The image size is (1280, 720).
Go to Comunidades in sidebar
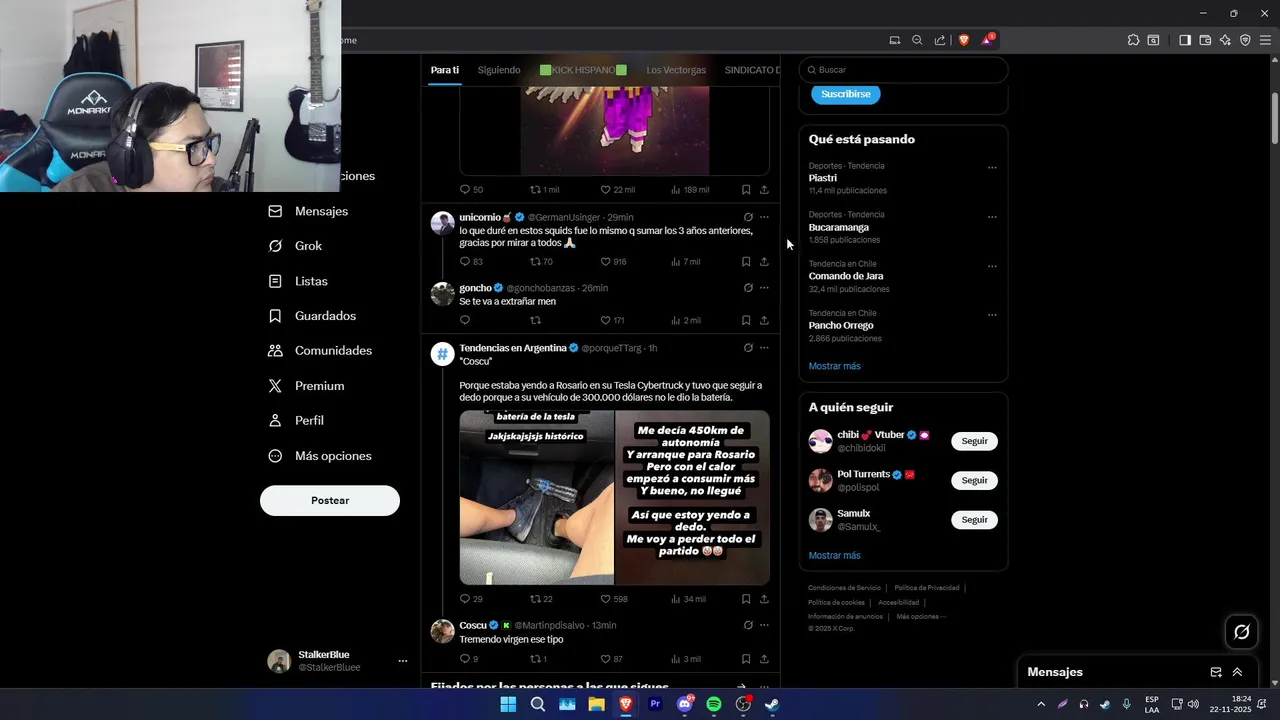tap(320, 351)
